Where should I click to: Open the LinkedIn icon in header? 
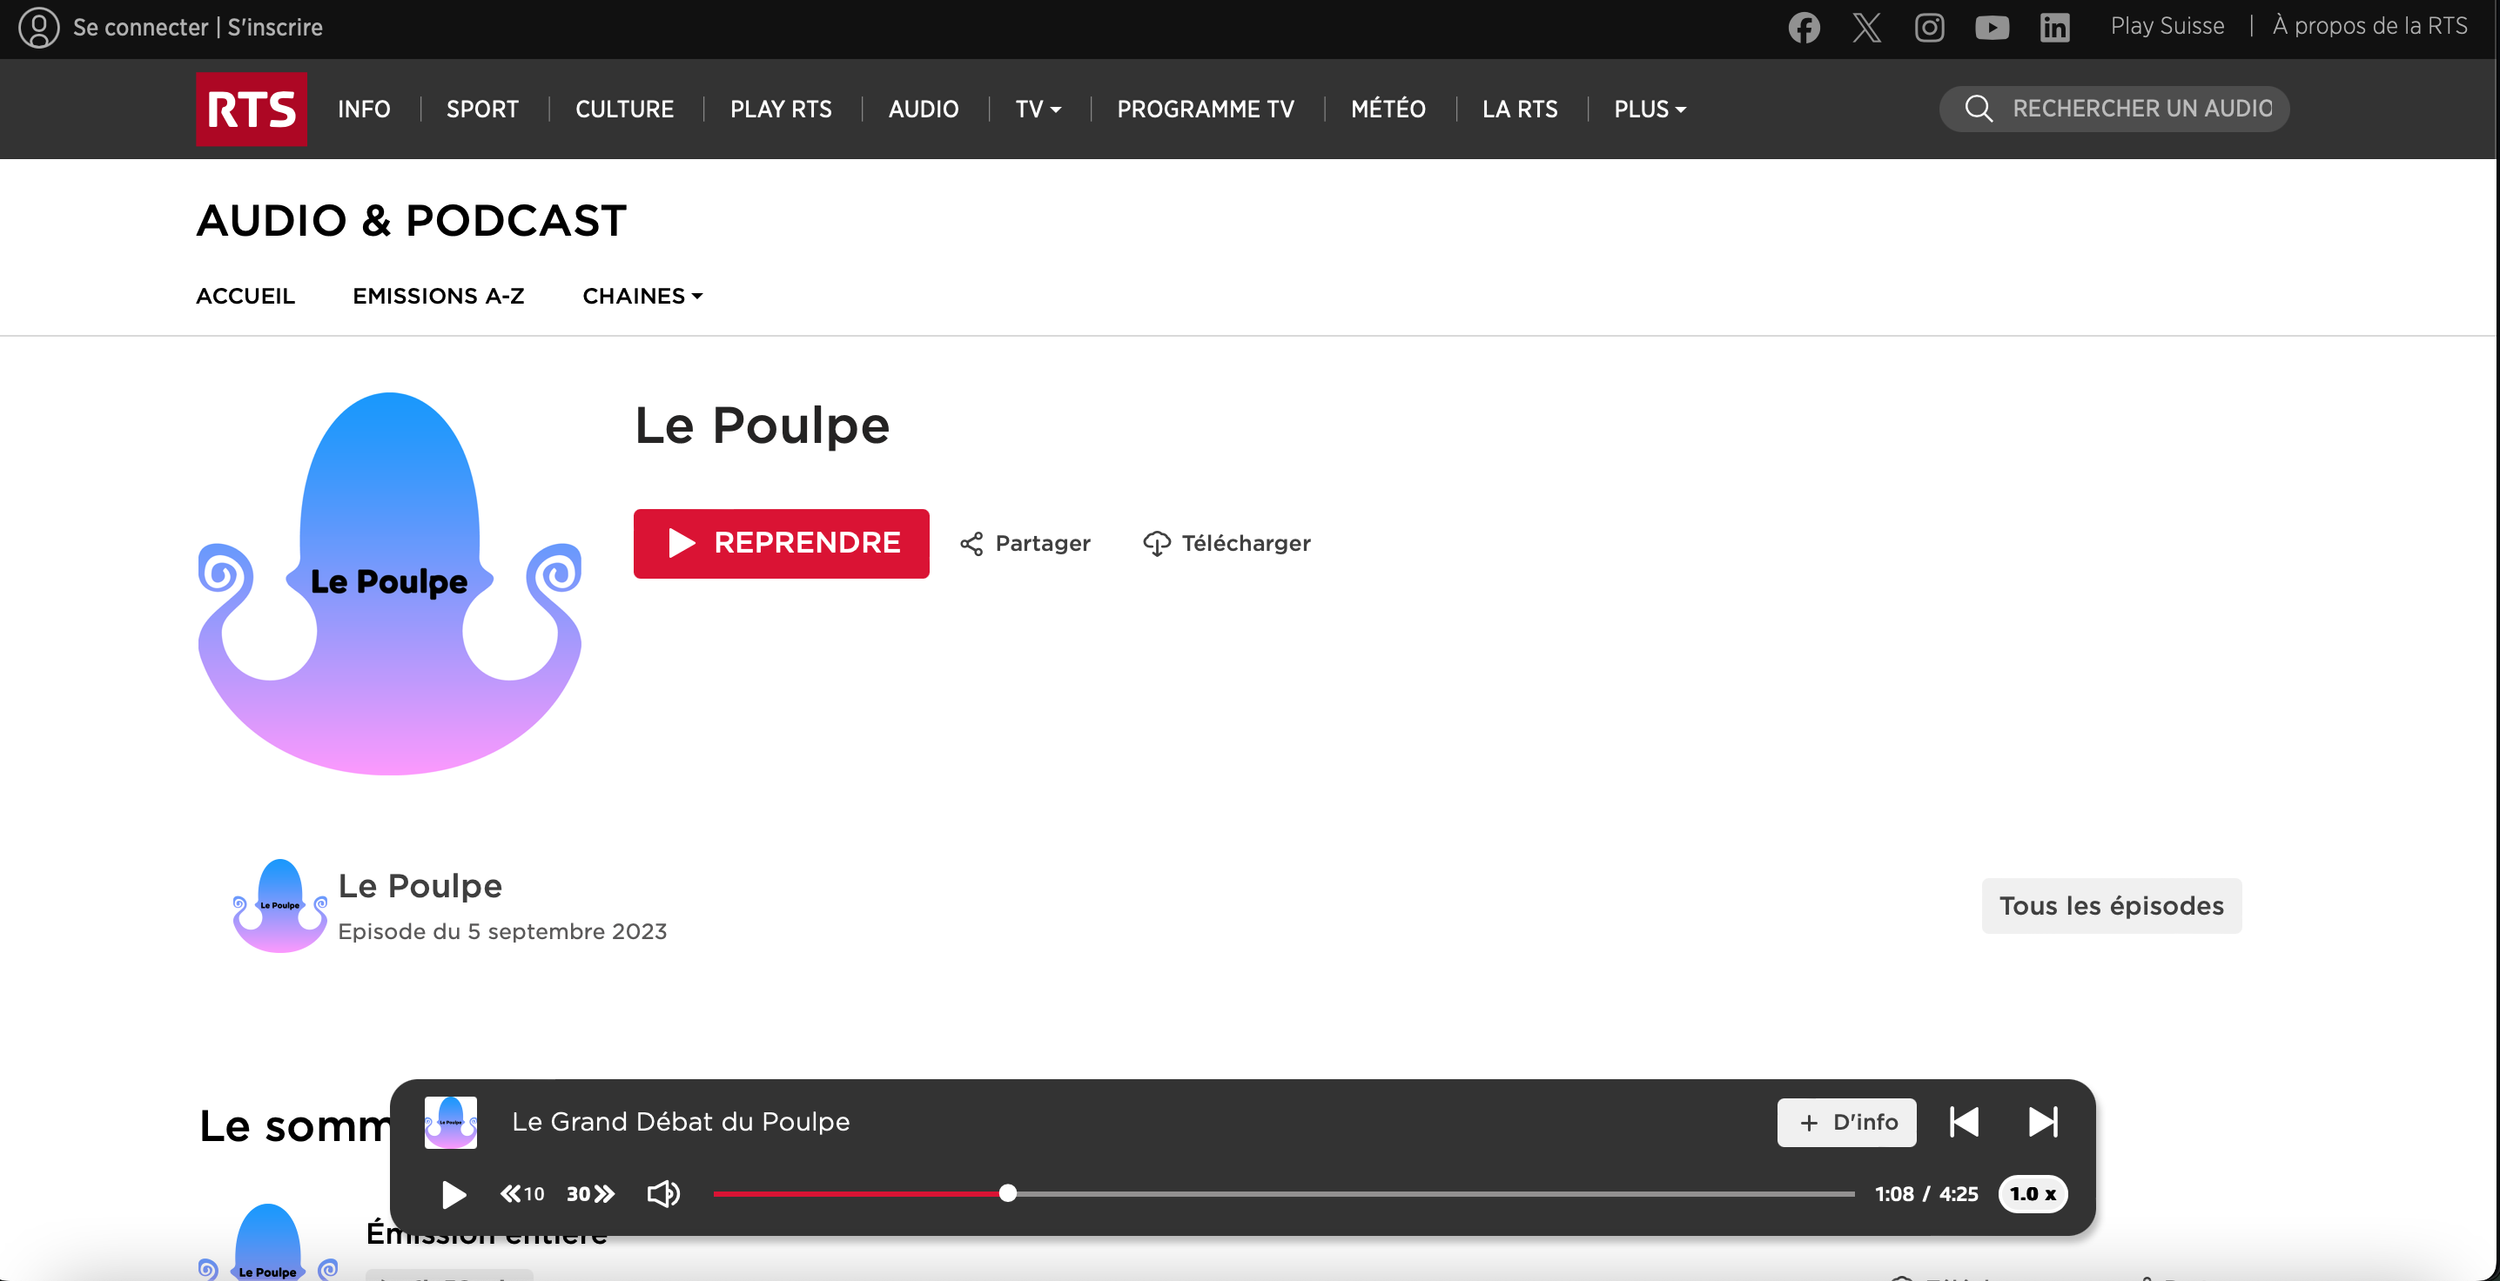pos(2054,27)
